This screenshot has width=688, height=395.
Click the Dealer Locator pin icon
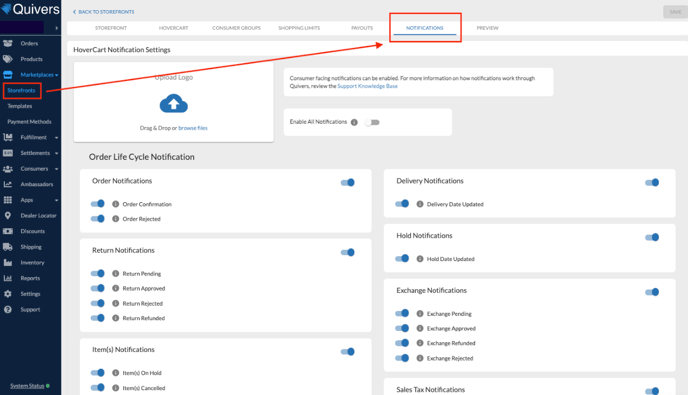(x=8, y=215)
